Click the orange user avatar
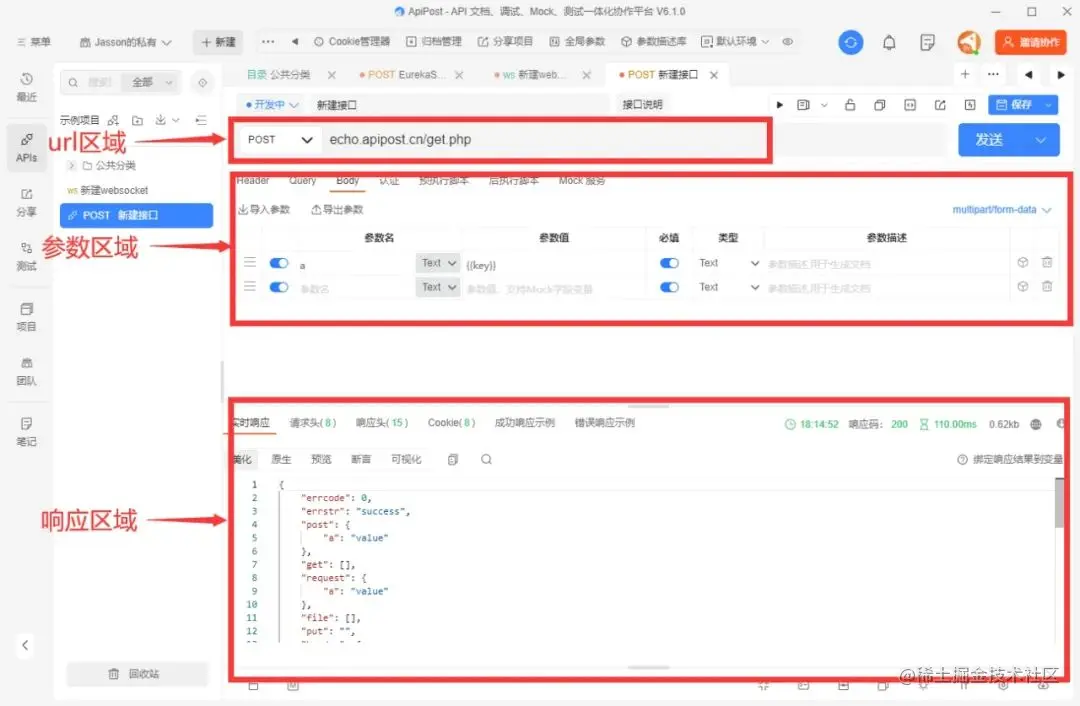1080x706 pixels. (x=968, y=43)
